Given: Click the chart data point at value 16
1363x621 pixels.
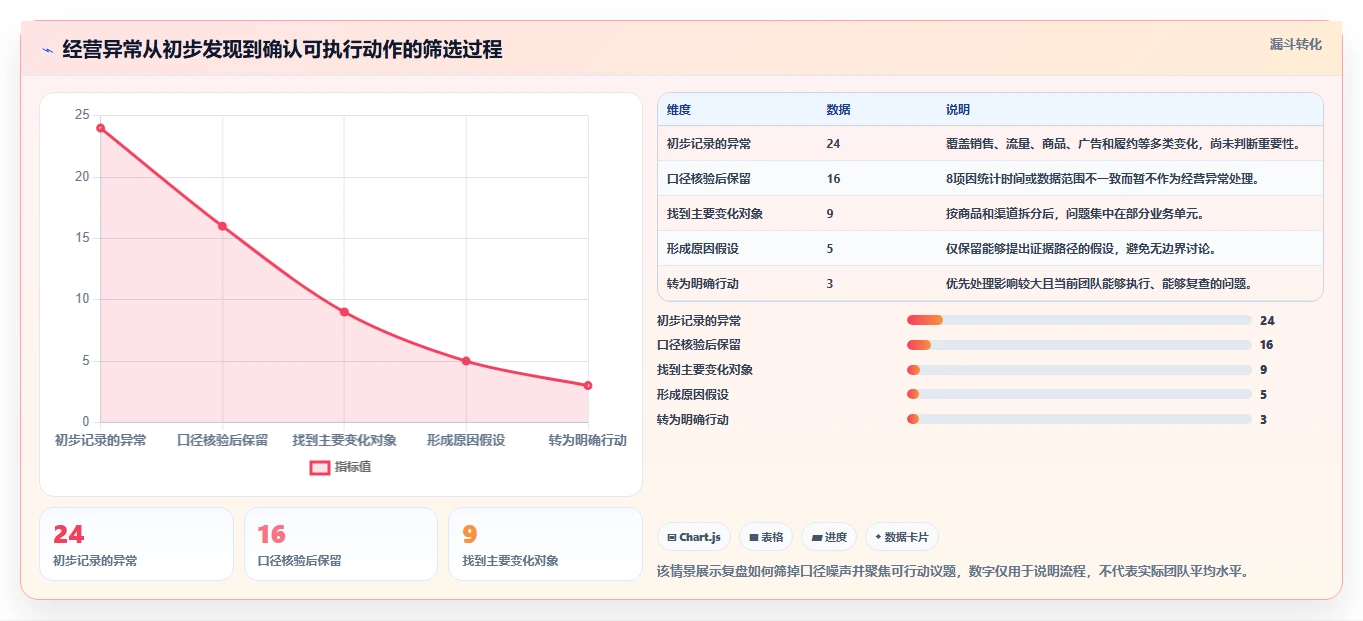Looking at the screenshot, I should pos(222,226).
